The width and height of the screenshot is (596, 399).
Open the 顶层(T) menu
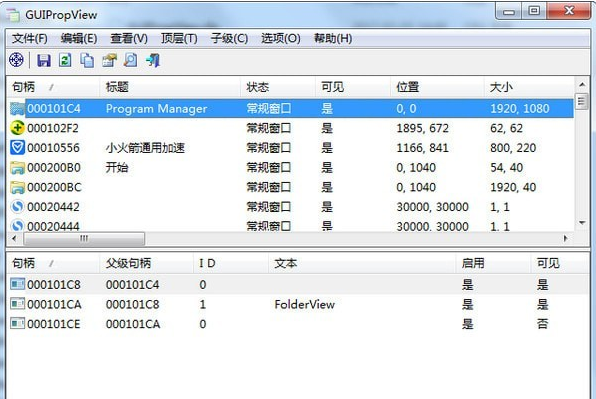[179, 38]
